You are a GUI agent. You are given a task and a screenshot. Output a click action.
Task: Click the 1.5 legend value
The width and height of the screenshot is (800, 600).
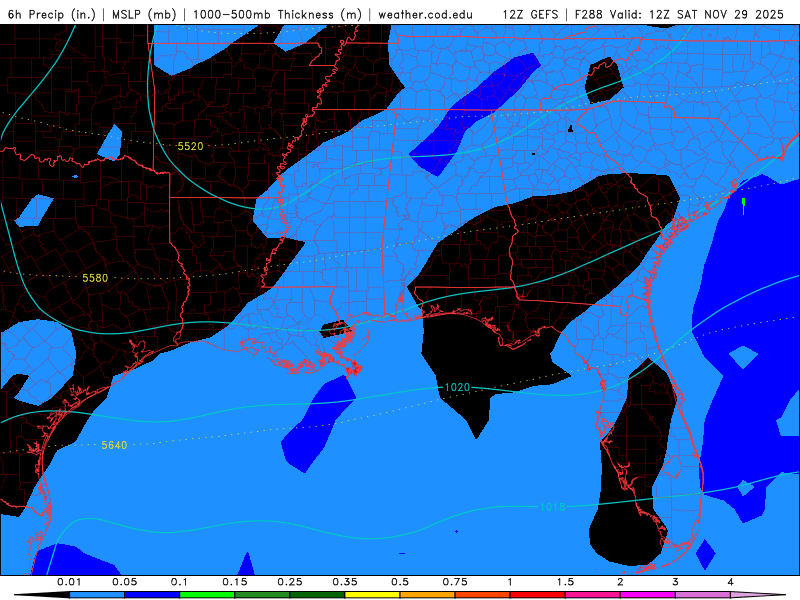point(565,582)
